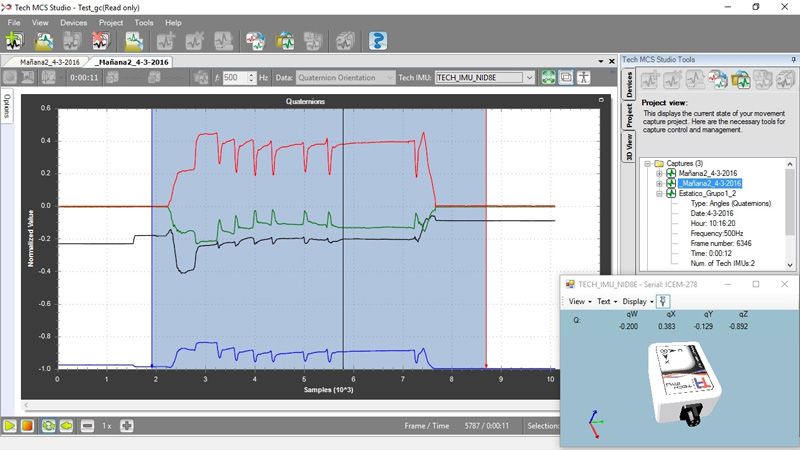This screenshot has width=800, height=450.
Task: Select _Mañana2_4-3-2016 in the Captures tree
Action: point(709,184)
